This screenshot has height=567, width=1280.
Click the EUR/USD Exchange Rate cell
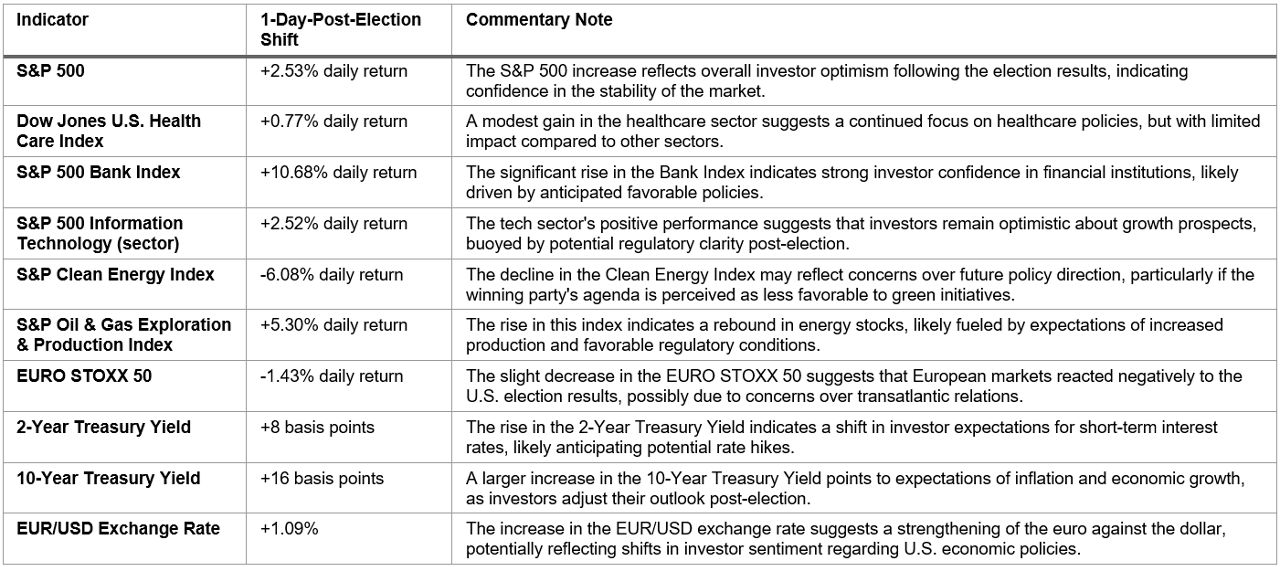pyautogui.click(x=118, y=528)
